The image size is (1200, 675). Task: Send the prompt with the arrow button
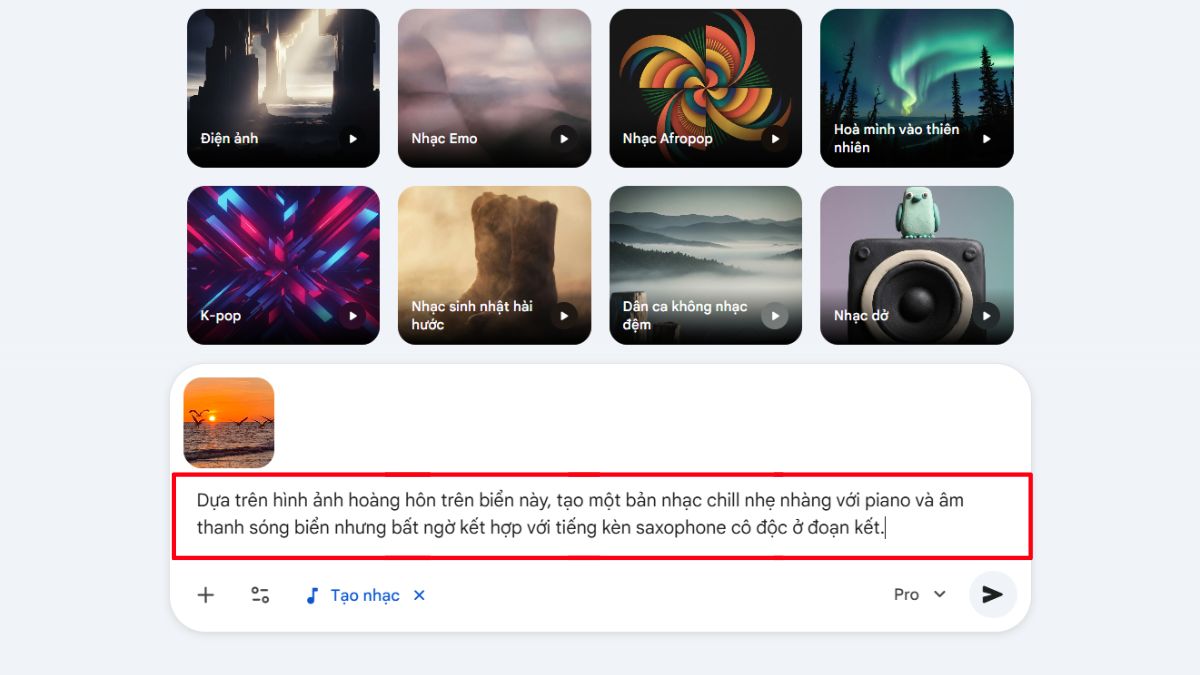click(992, 594)
